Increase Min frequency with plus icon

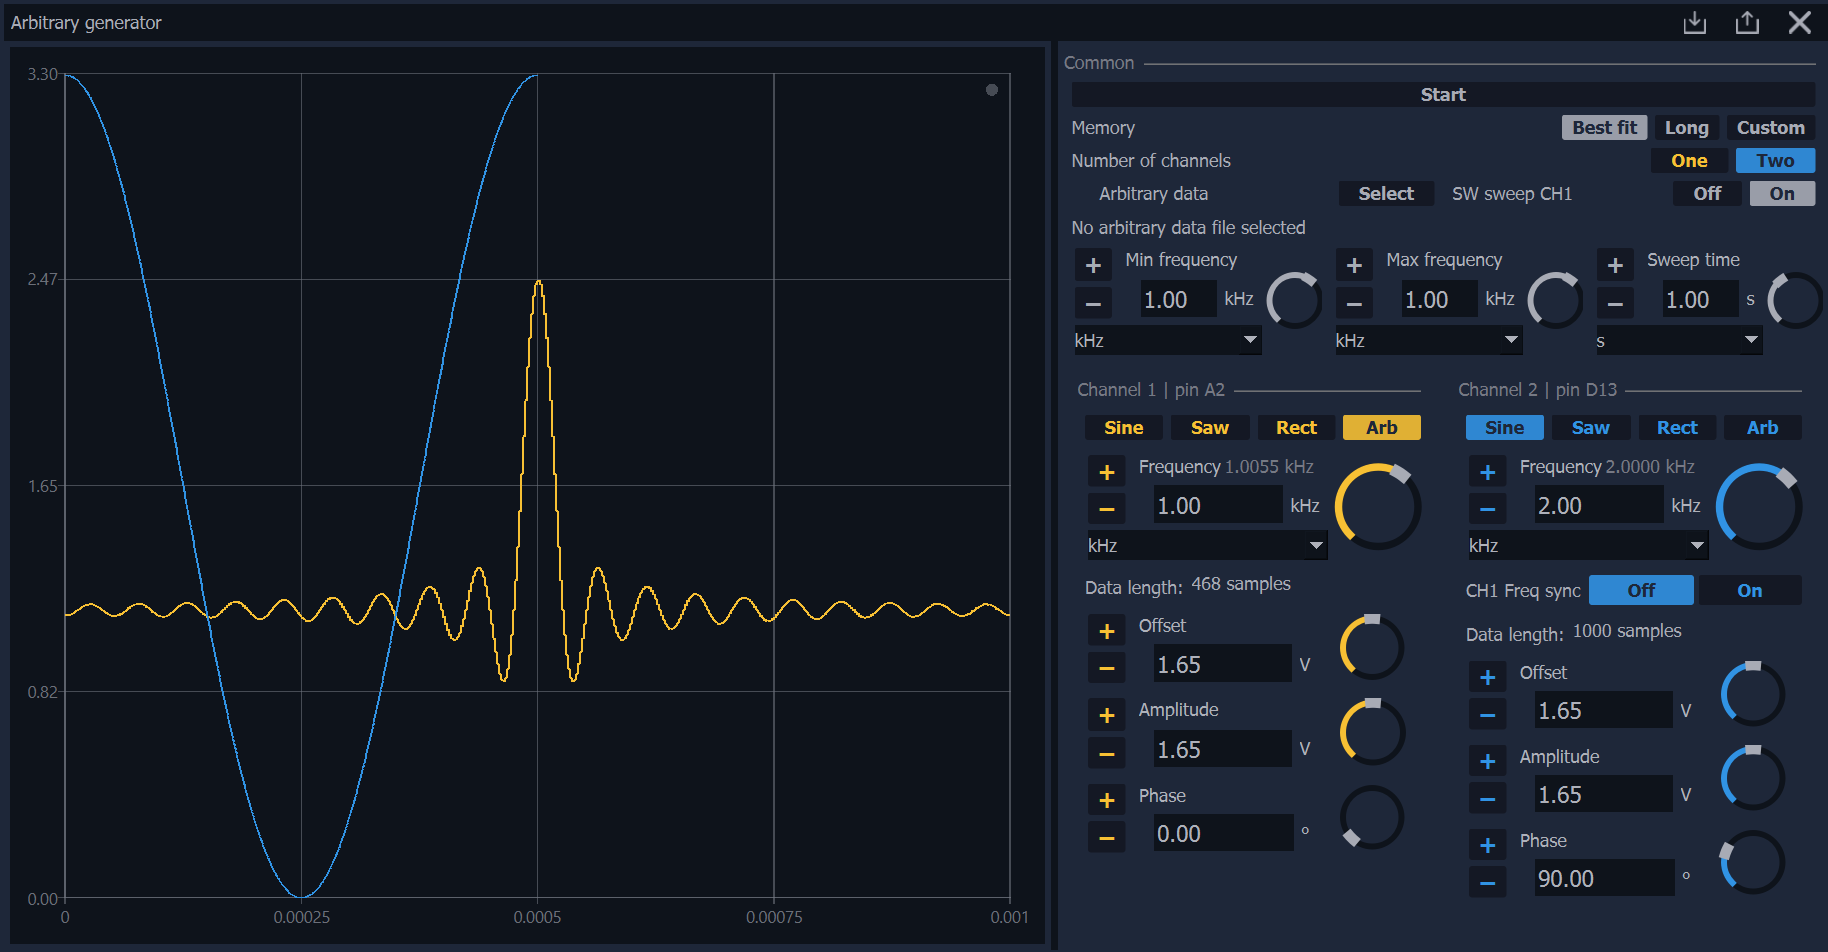1093,265
